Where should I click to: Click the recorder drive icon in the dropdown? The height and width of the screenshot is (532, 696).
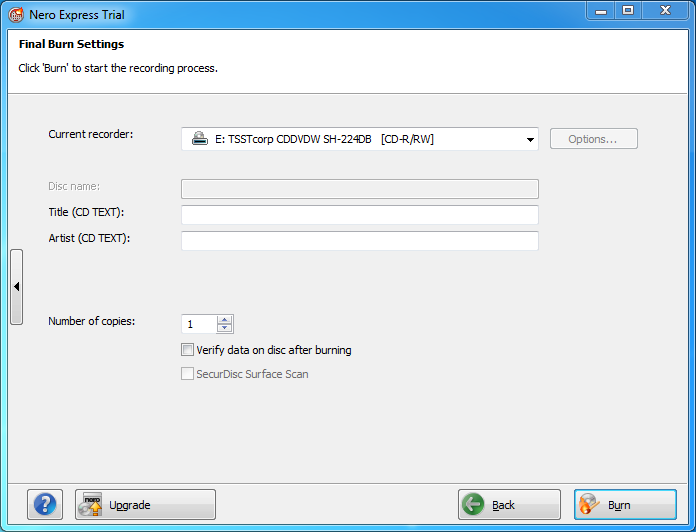click(200, 139)
